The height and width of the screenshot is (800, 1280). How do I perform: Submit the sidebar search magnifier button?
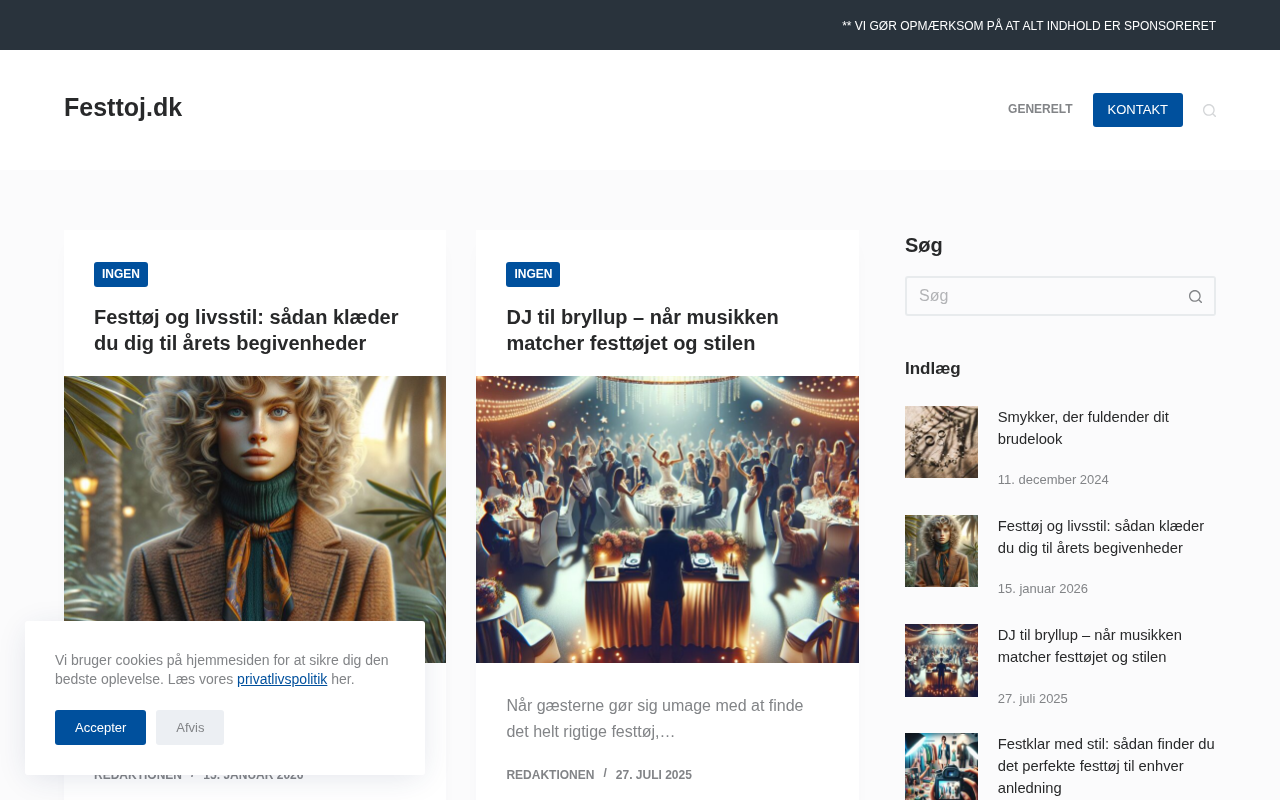click(1195, 296)
